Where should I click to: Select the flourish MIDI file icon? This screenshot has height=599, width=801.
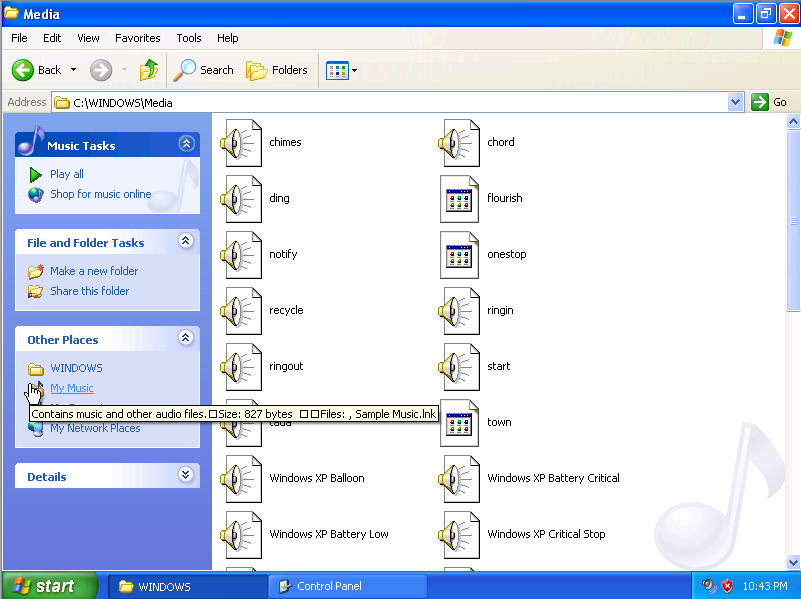pos(459,199)
